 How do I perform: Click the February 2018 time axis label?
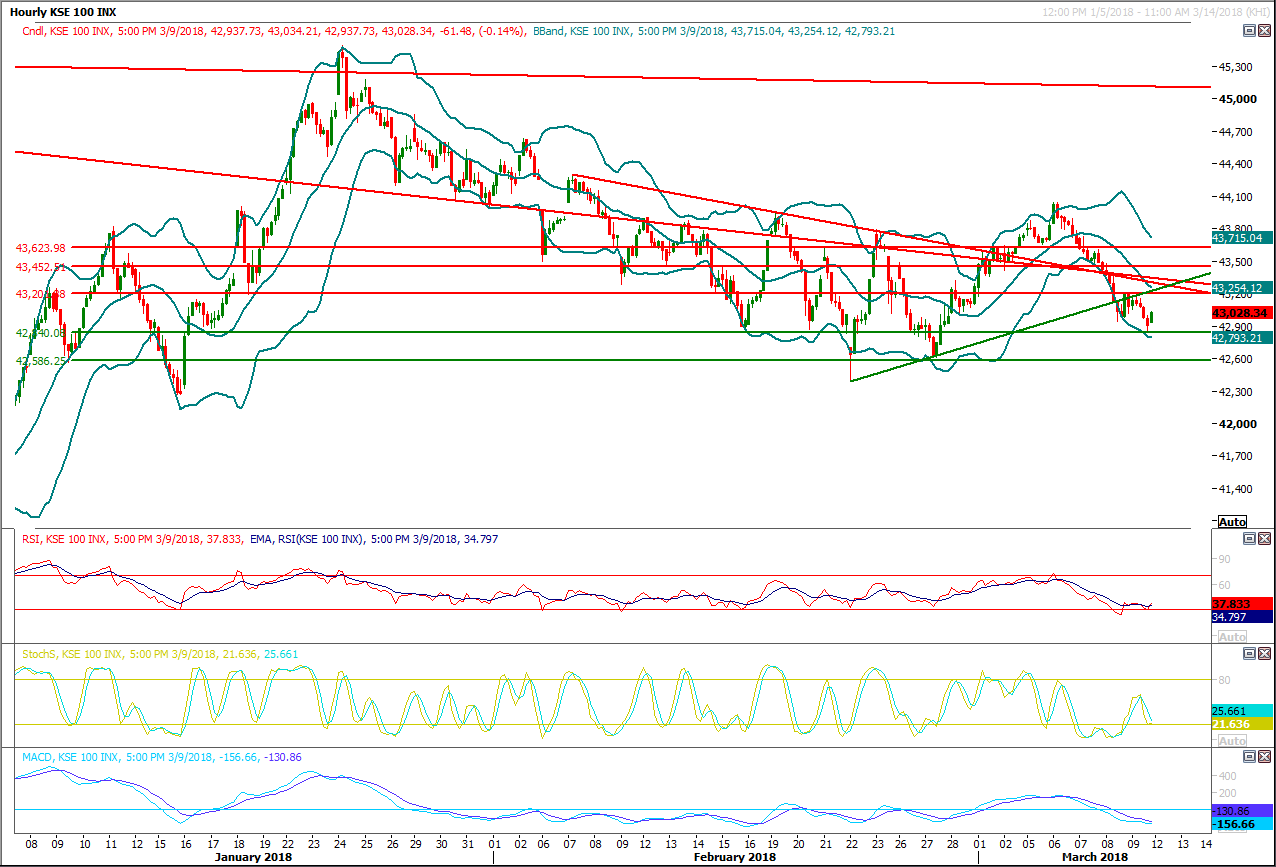click(x=737, y=857)
